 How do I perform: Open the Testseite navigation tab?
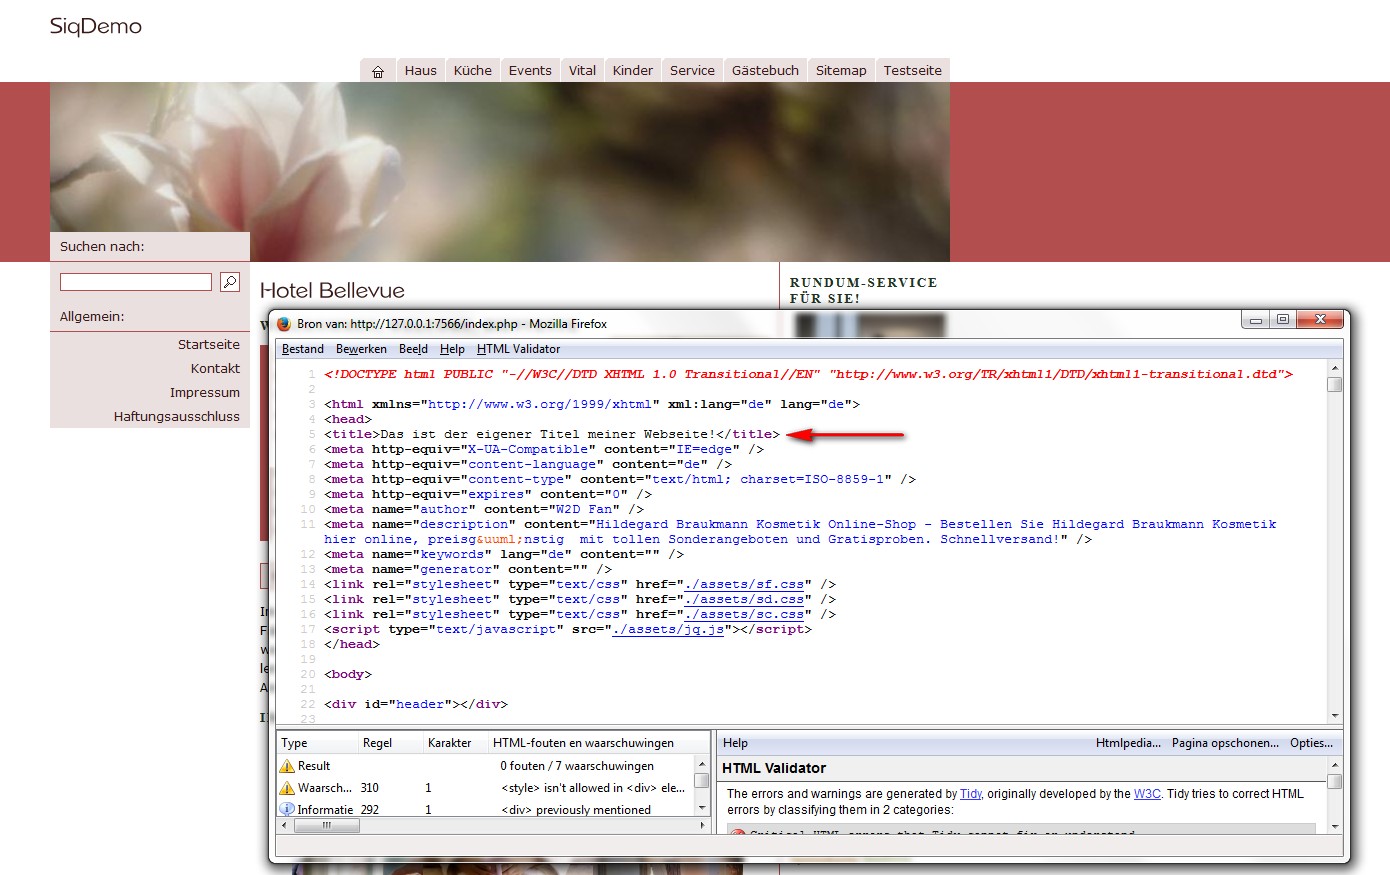(x=913, y=71)
